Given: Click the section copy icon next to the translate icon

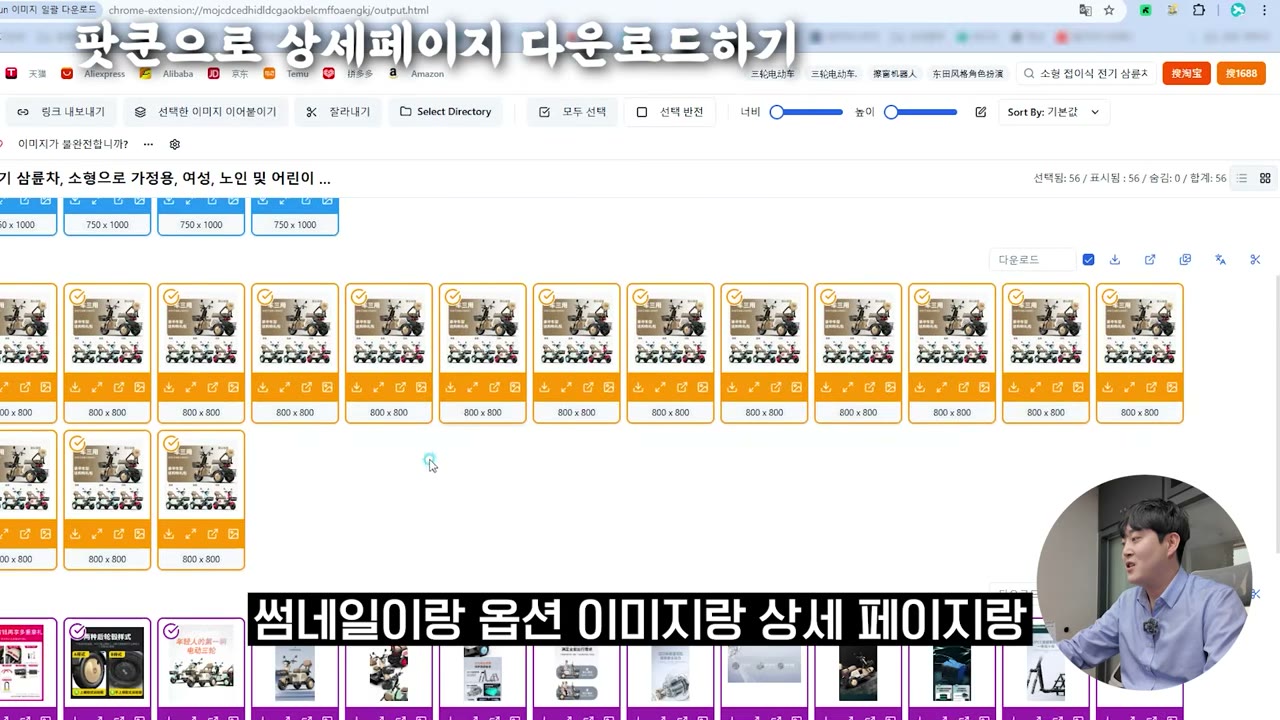Looking at the screenshot, I should 1185,260.
